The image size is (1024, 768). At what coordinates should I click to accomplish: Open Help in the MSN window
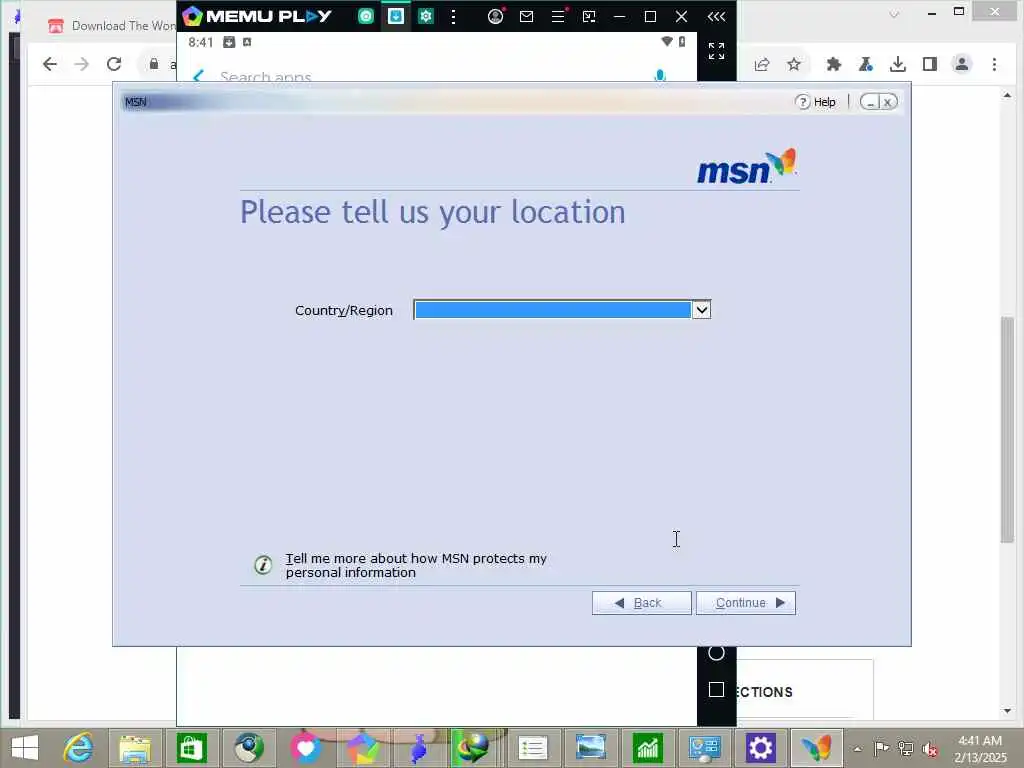(816, 102)
